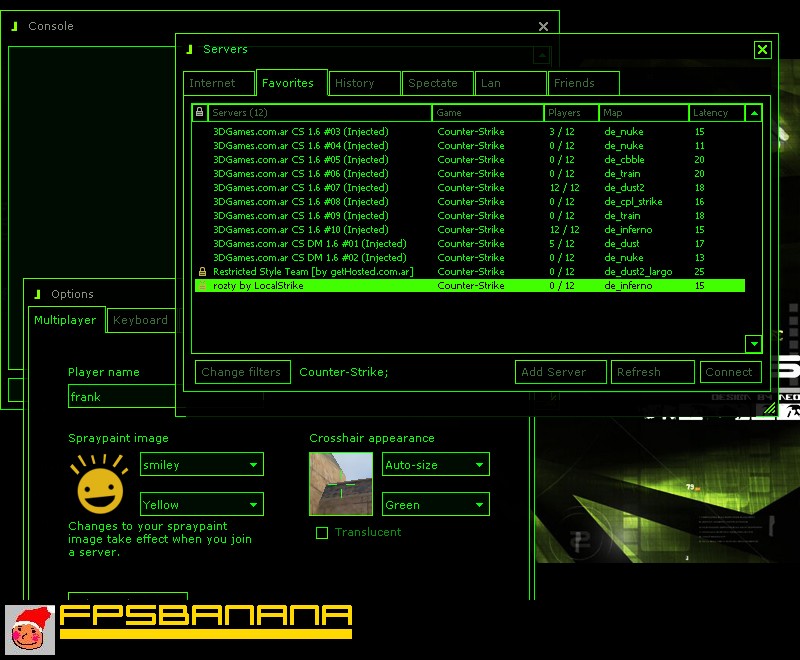
Task: Click the smiley spraypaint preview image
Action: coord(99,484)
